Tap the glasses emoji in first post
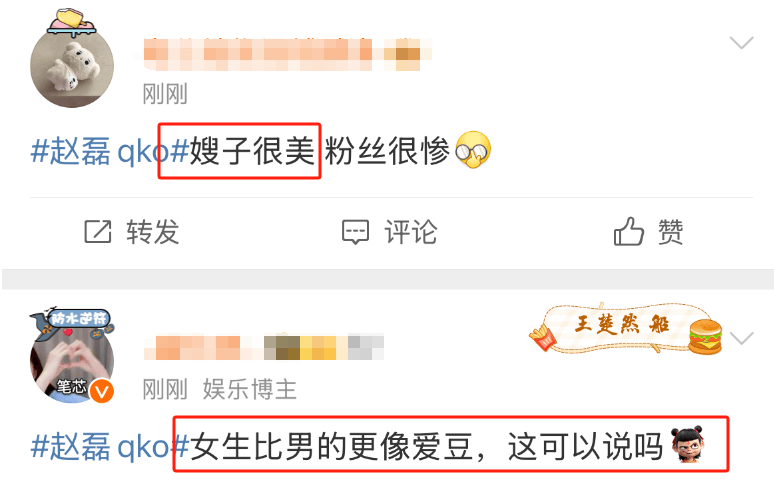The width and height of the screenshot is (774, 482). (x=473, y=150)
